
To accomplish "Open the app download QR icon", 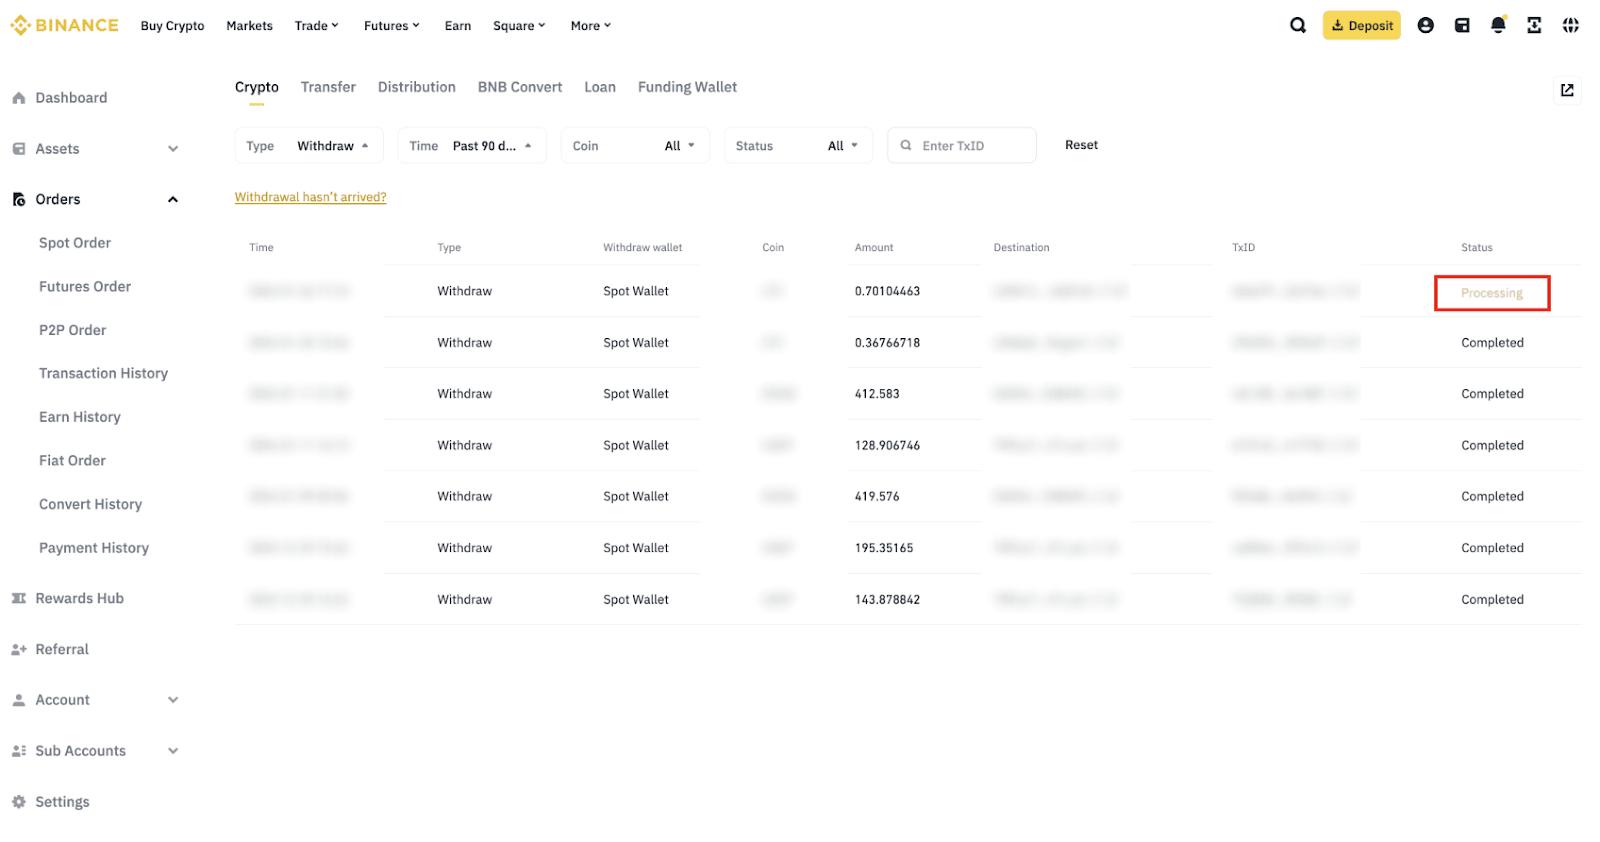I will point(1534,25).
